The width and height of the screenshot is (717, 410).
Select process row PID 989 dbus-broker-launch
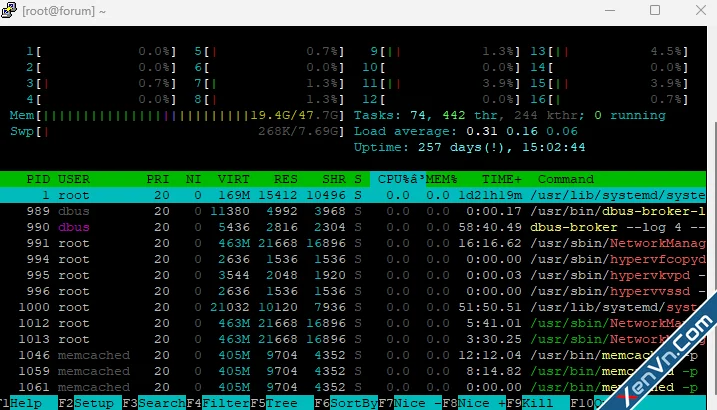[x=353, y=211]
